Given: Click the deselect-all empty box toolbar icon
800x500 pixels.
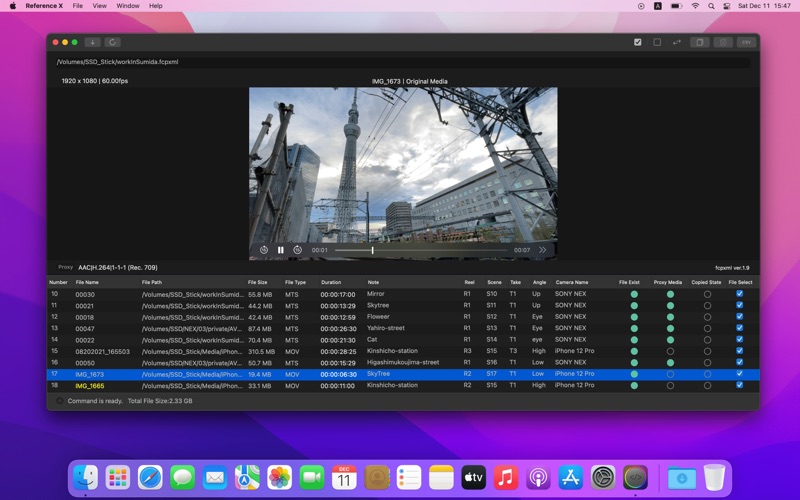Looking at the screenshot, I should [657, 42].
